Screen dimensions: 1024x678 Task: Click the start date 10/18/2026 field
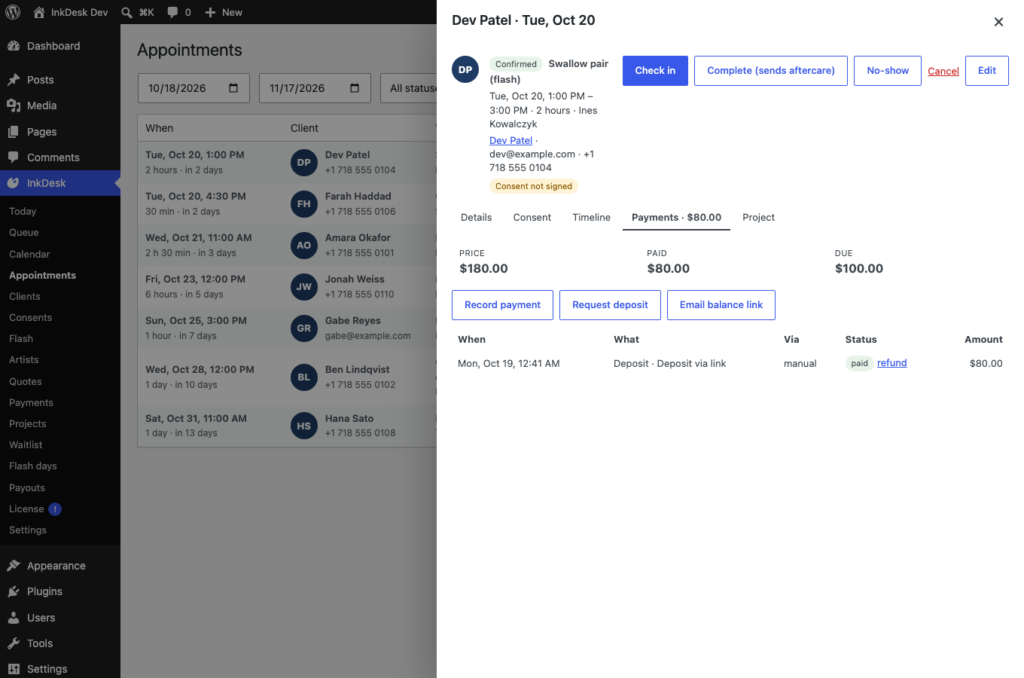[193, 88]
